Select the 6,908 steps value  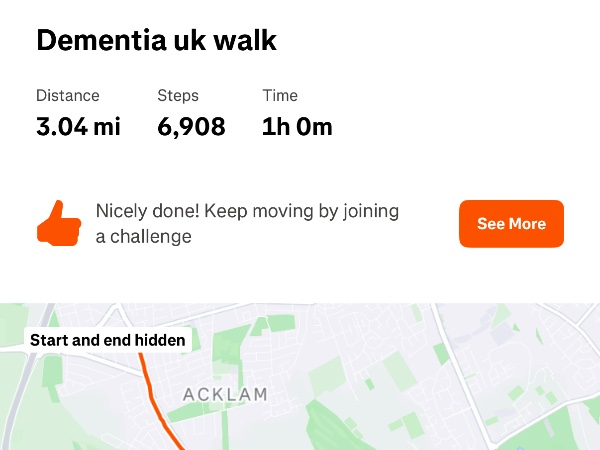191,127
